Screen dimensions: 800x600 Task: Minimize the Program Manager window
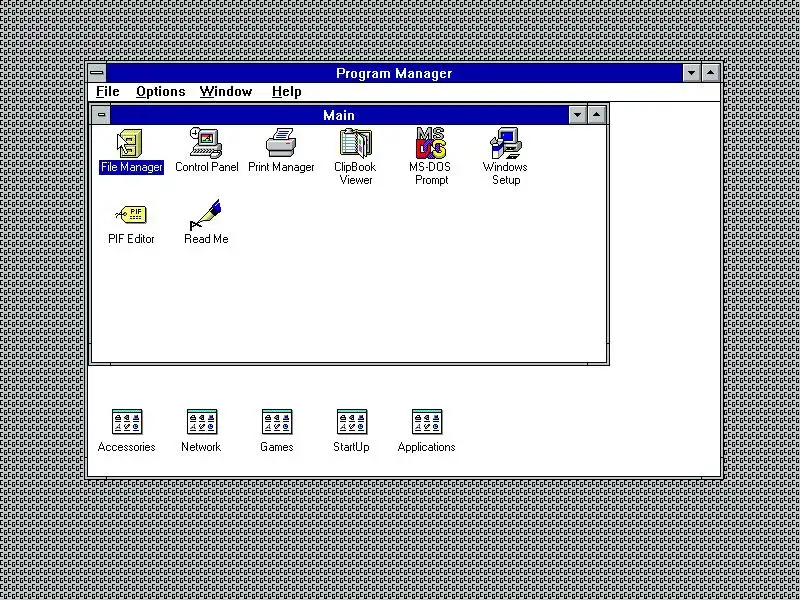[691, 73]
